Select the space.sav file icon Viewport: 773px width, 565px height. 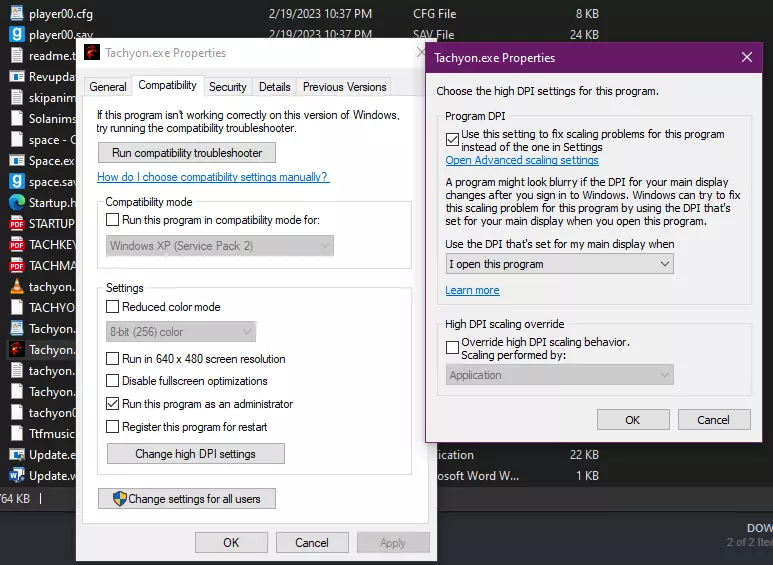17,181
